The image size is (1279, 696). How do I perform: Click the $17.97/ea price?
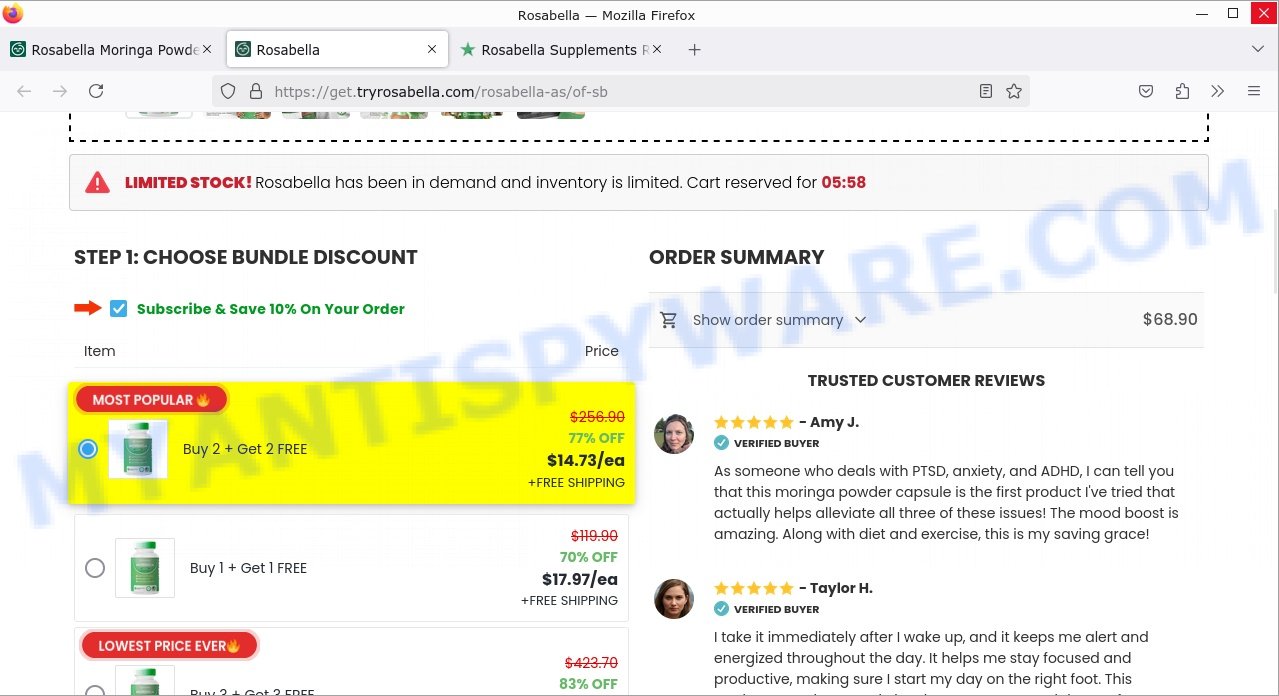coord(579,579)
